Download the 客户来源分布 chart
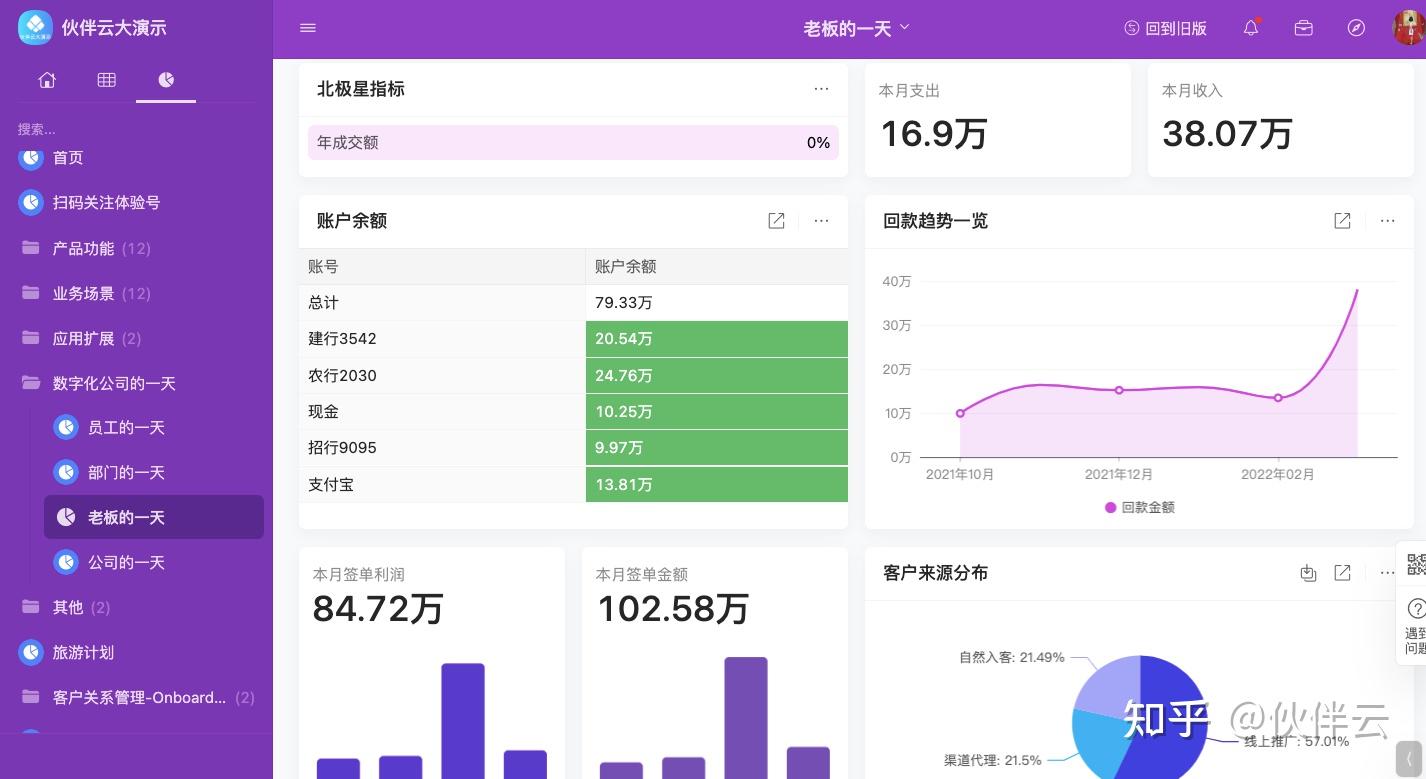Image resolution: width=1426 pixels, height=779 pixels. pos(1307,573)
